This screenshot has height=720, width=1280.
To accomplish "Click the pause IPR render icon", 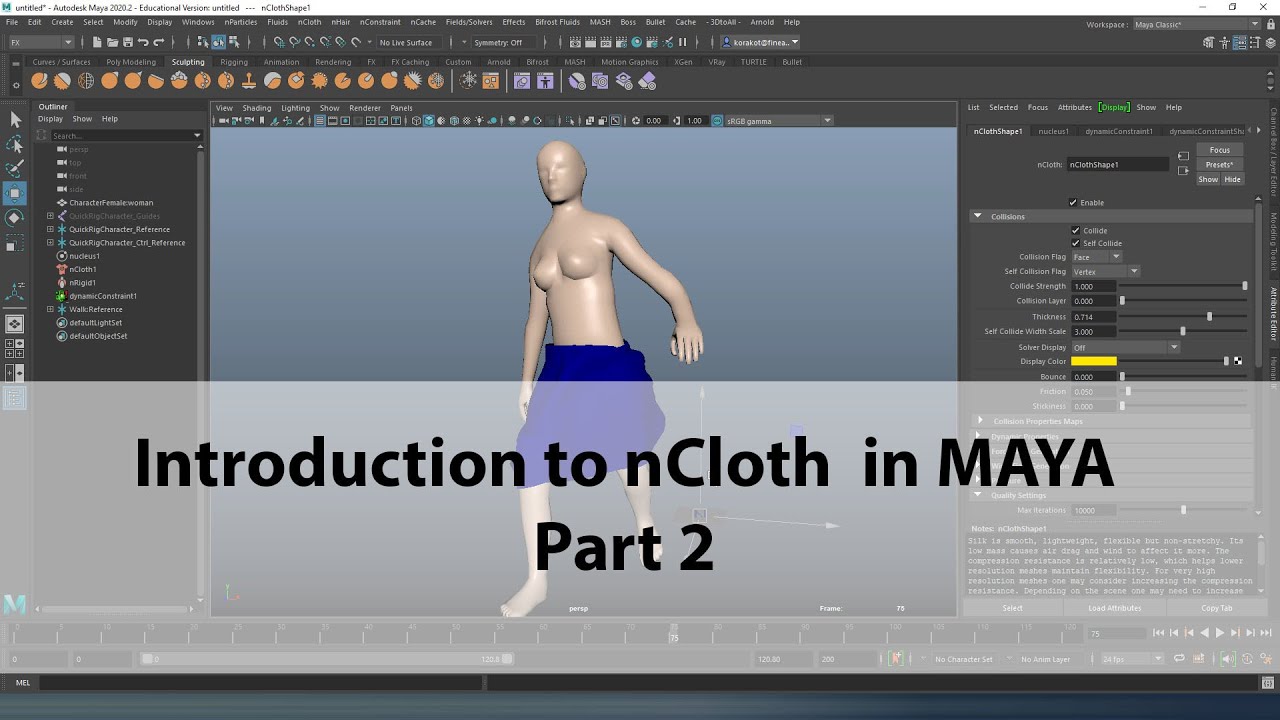I will (x=683, y=42).
